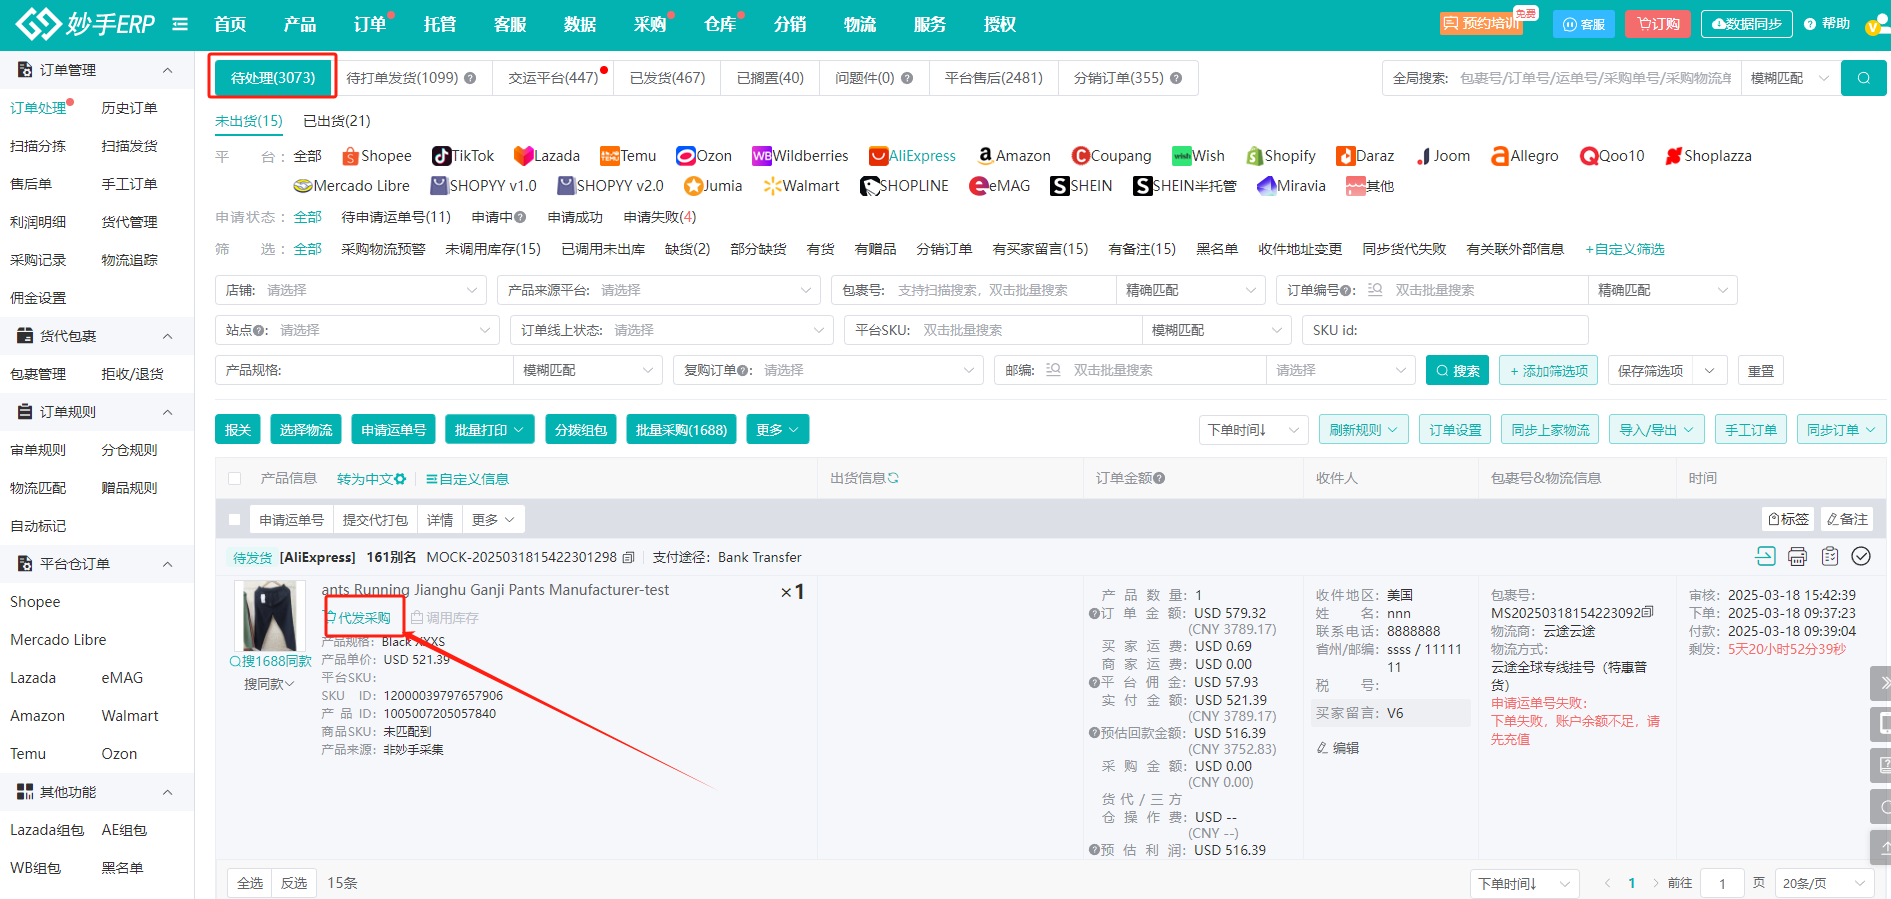The height and width of the screenshot is (899, 1891).
Task: Click 全选 to select all orders
Action: (x=250, y=883)
